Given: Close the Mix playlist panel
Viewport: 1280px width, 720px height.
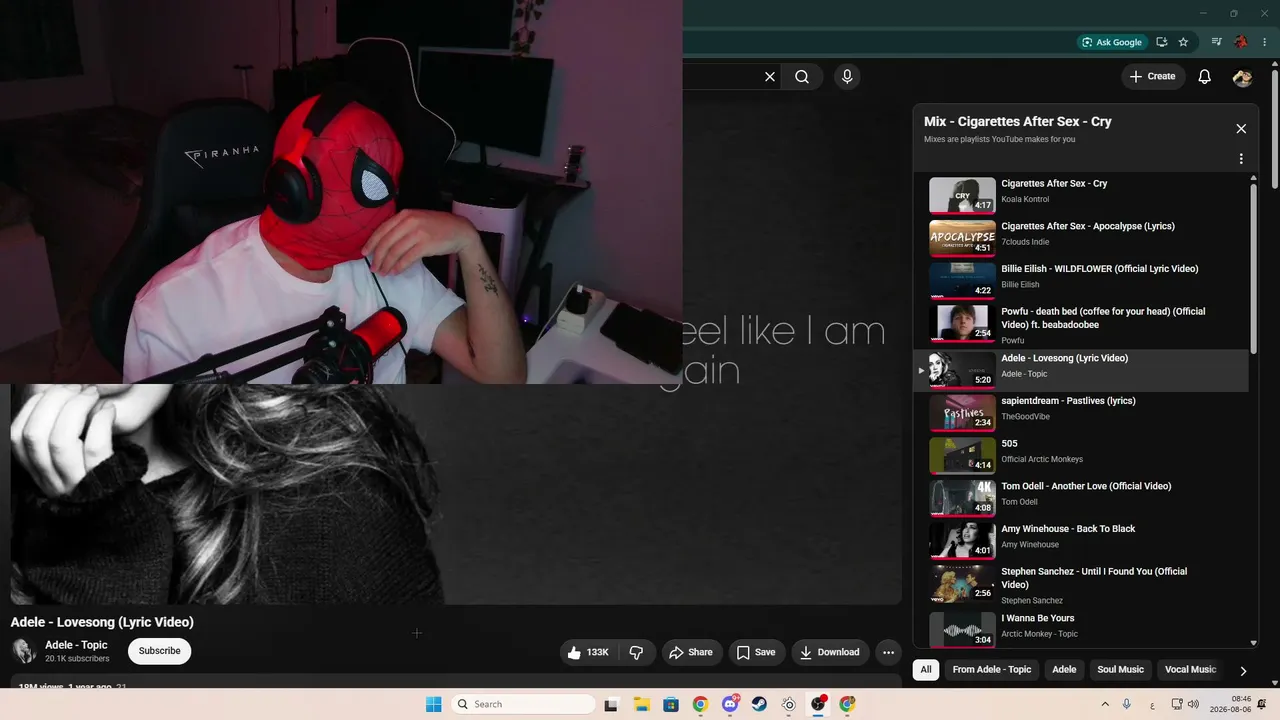Looking at the screenshot, I should click(1241, 129).
